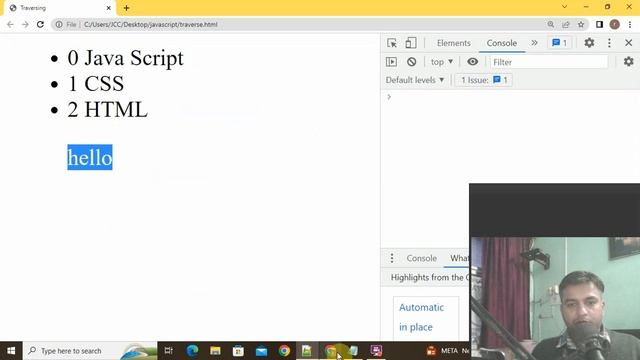Open the Default levels dropdown
640x360 pixels.
(x=415, y=80)
